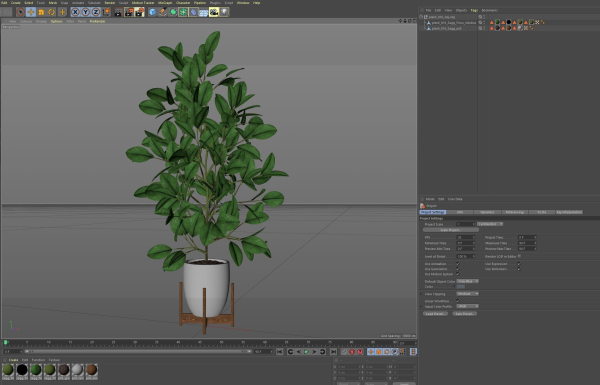The width and height of the screenshot is (600, 385).
Task: Open the deformer objects icon
Action: 193,12
